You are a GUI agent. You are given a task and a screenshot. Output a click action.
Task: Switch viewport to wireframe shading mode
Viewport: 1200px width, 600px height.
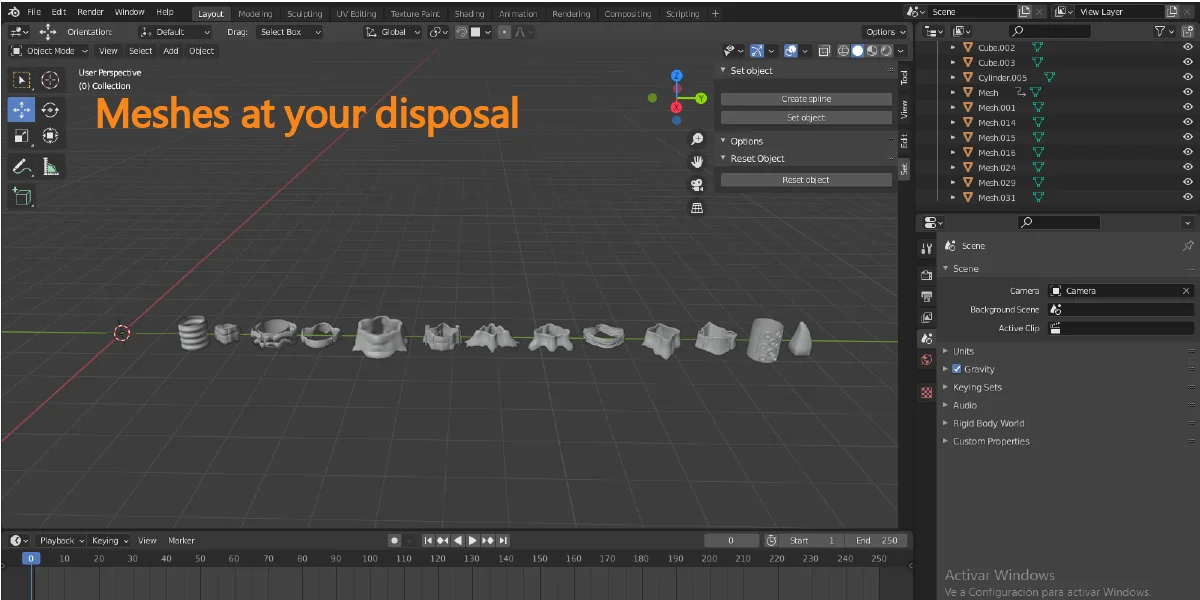843,51
